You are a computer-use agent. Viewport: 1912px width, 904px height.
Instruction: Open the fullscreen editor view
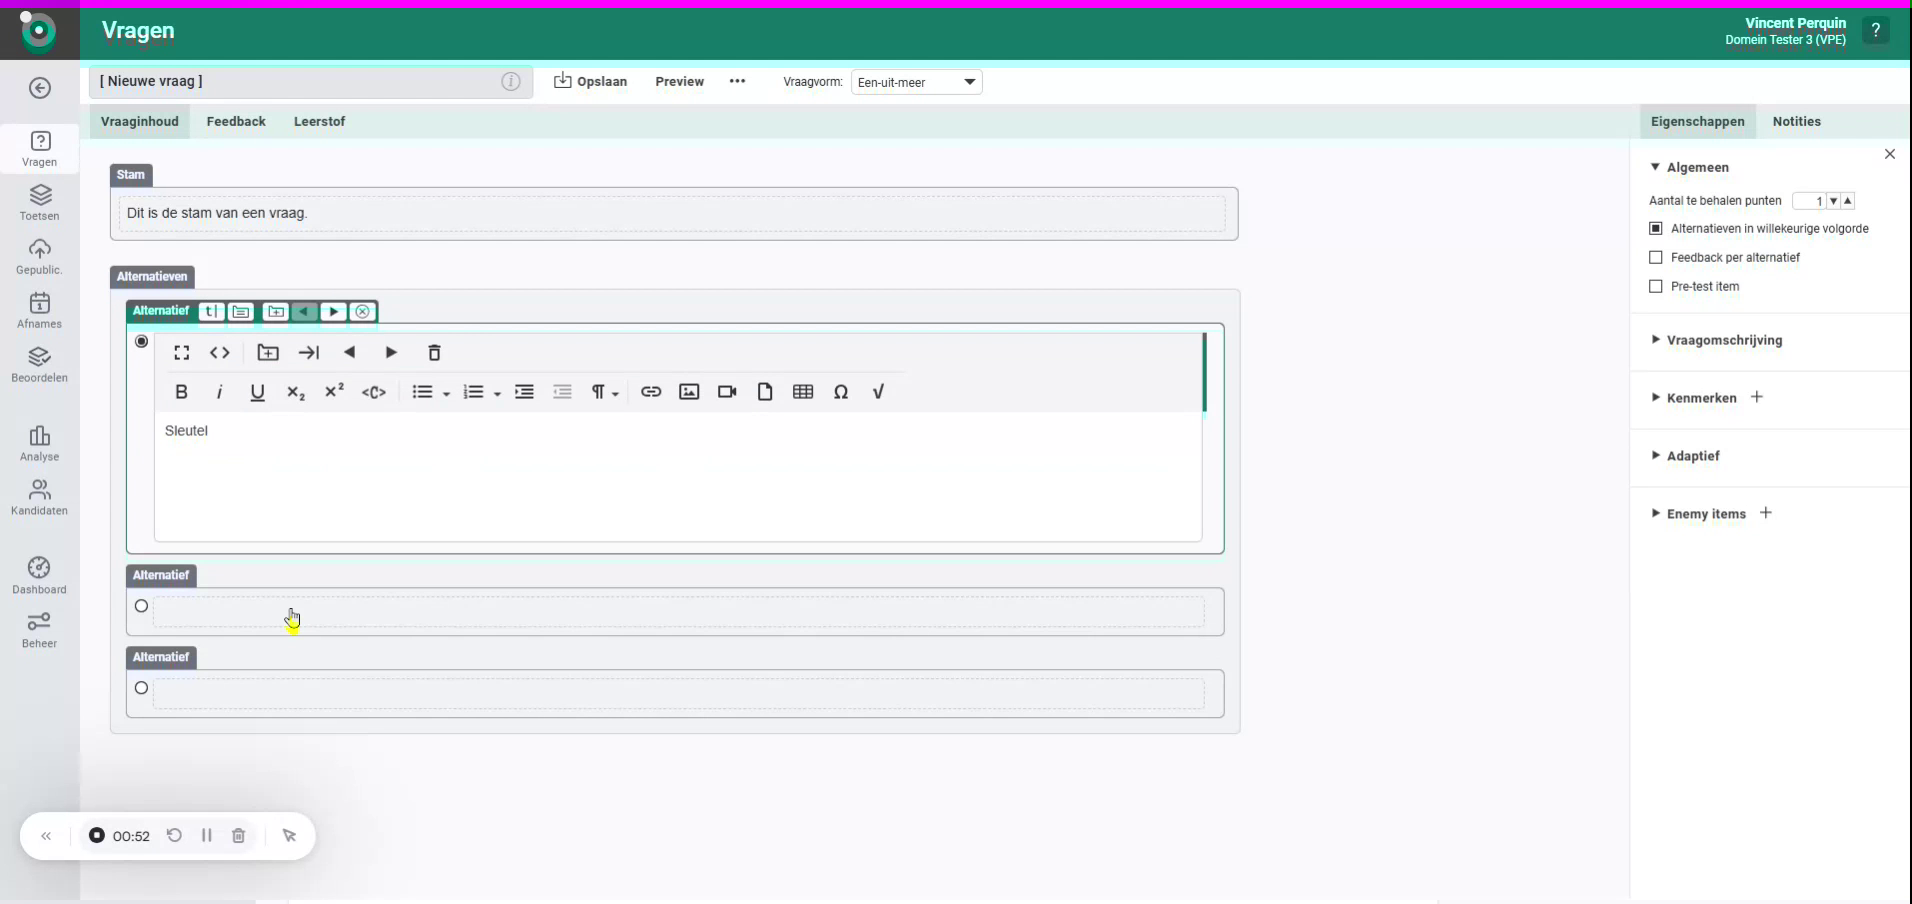click(x=181, y=353)
